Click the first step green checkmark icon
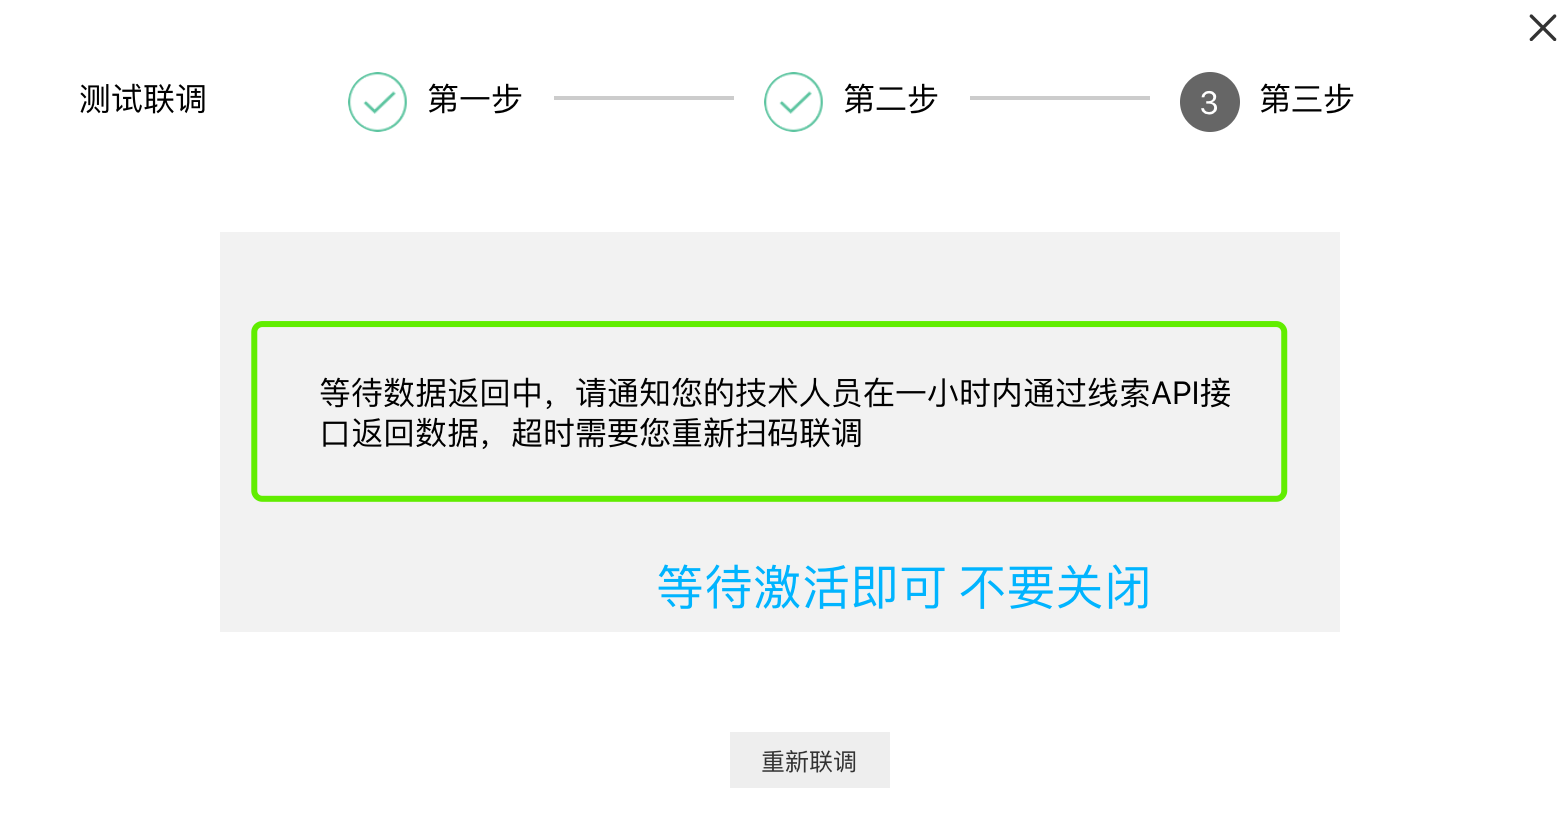Screen dimensions: 1560x836 [377, 102]
